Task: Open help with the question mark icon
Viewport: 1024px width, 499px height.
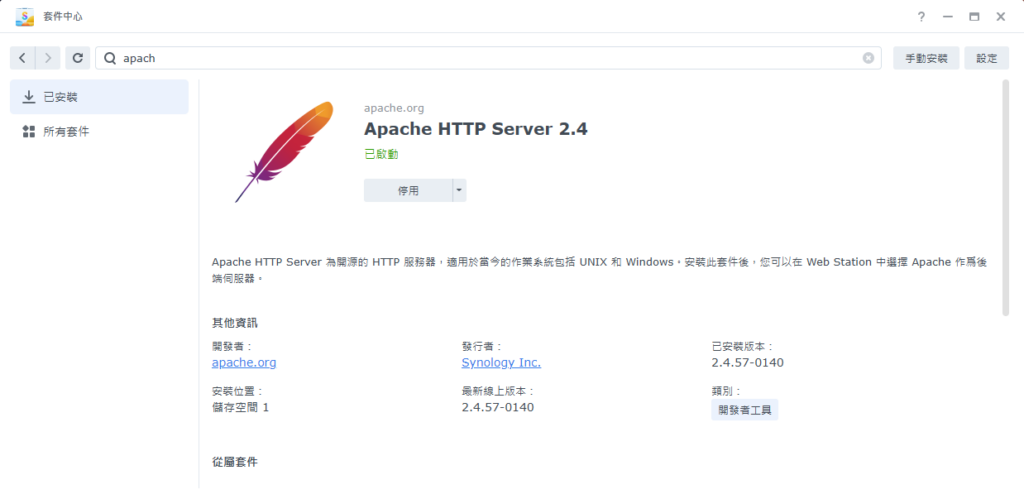Action: [922, 17]
